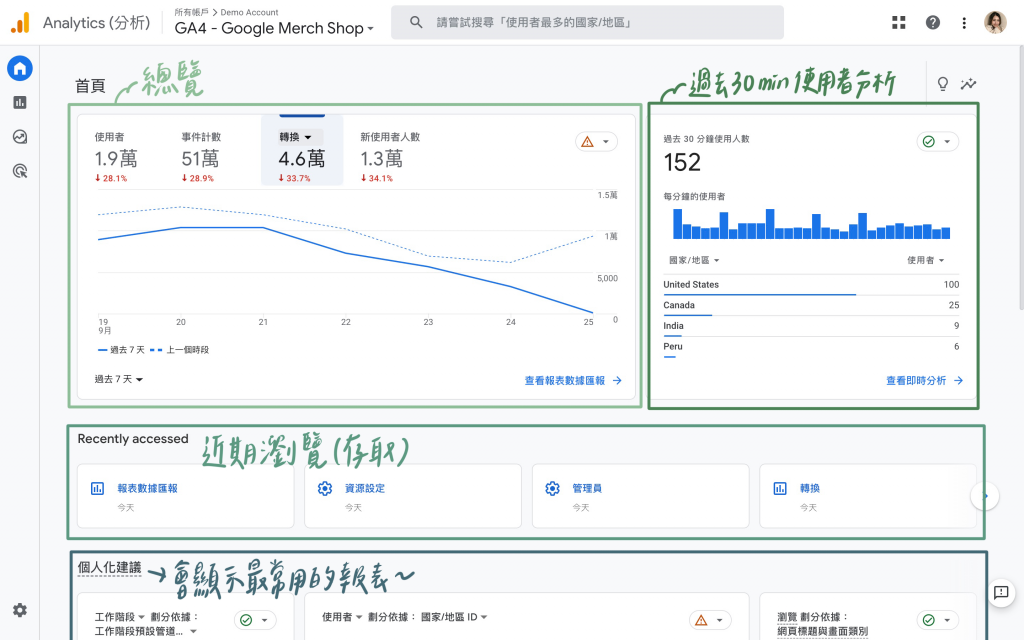Select the 新使用者人數 1.3萬 metric tab
The image size is (1024, 640).
390,157
